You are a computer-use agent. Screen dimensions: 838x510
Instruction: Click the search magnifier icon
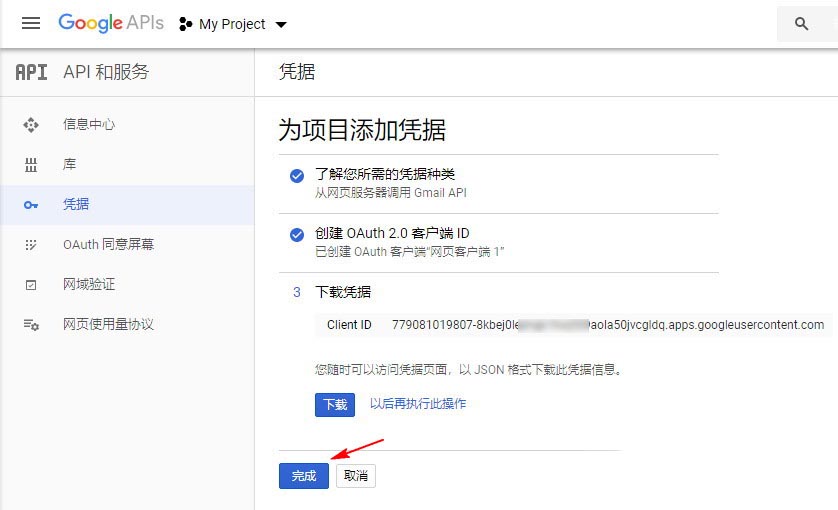801,24
